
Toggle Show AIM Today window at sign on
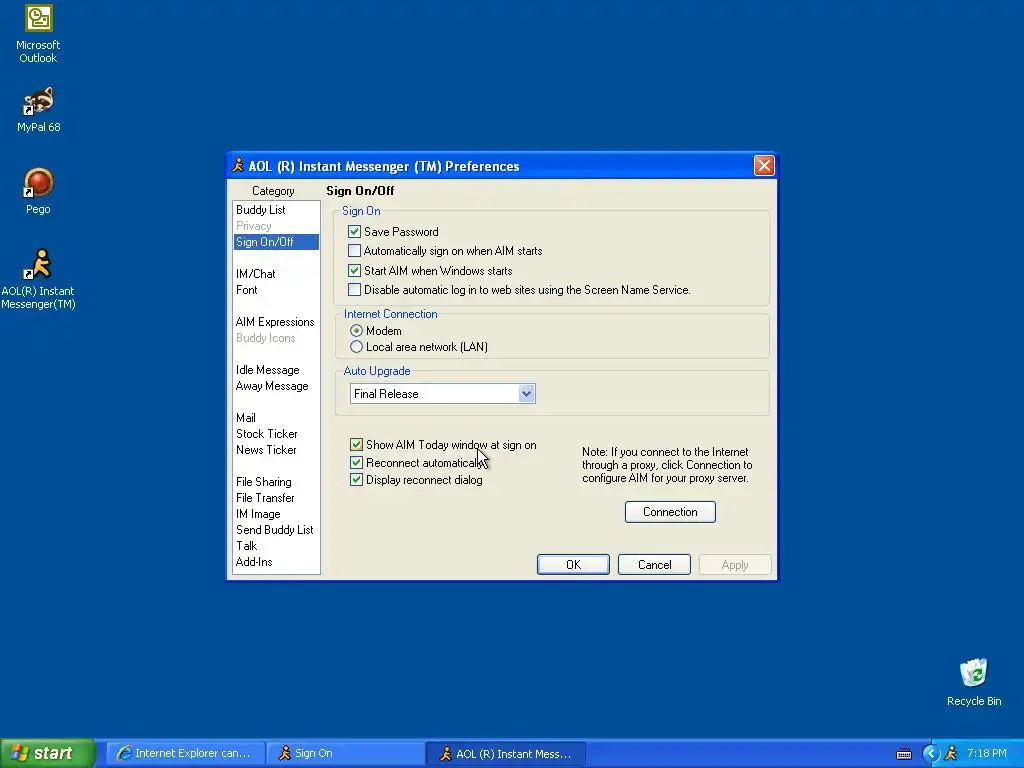coord(356,445)
